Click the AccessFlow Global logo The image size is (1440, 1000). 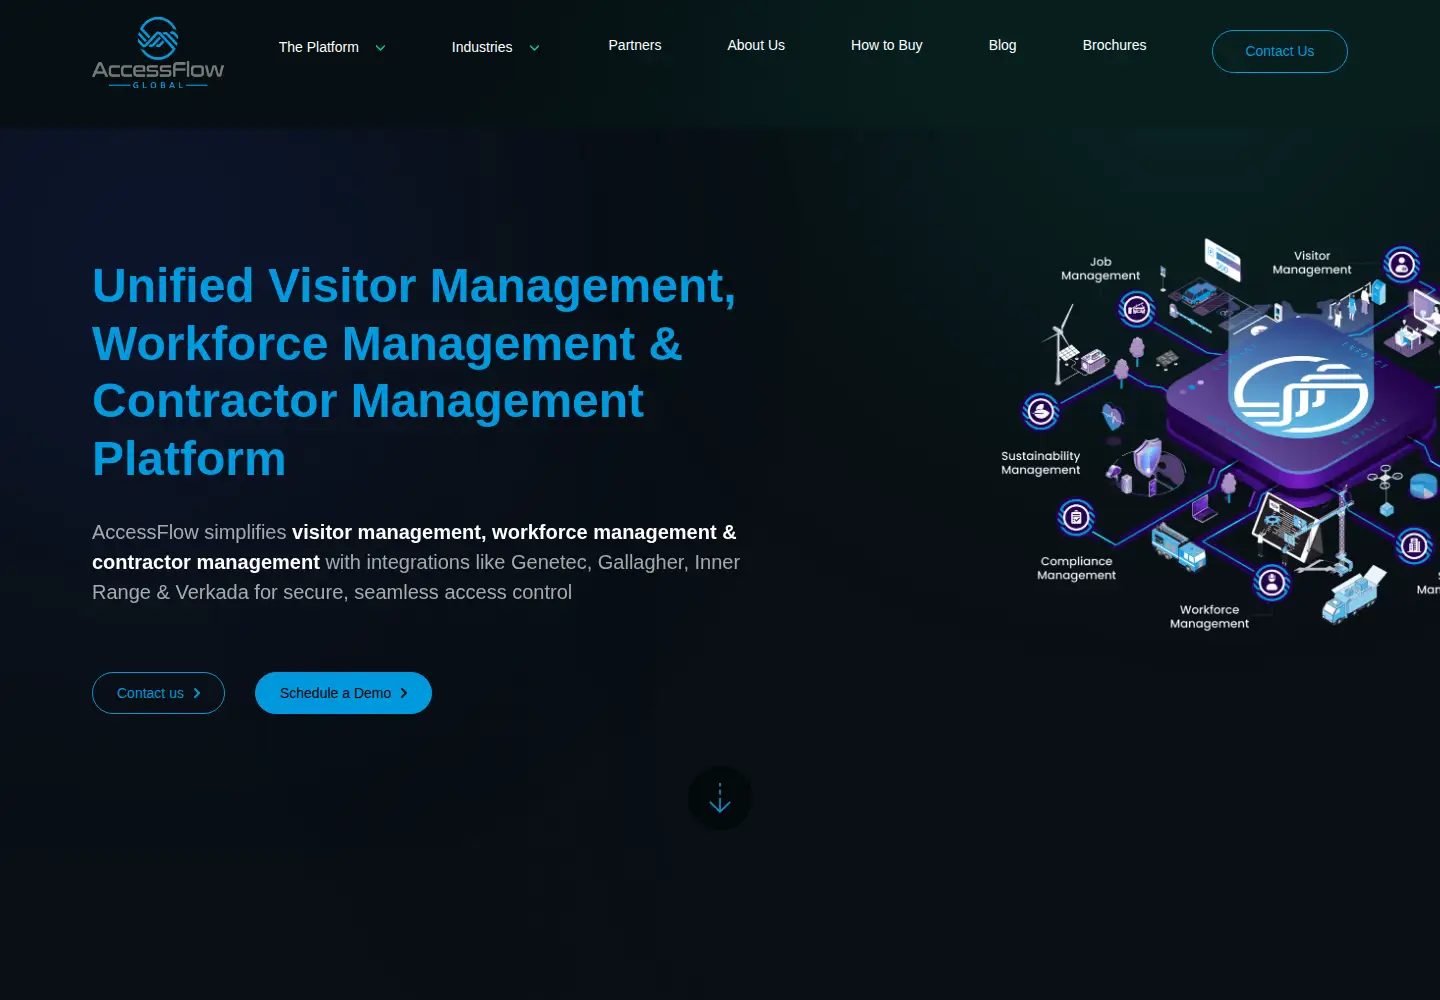(x=158, y=53)
